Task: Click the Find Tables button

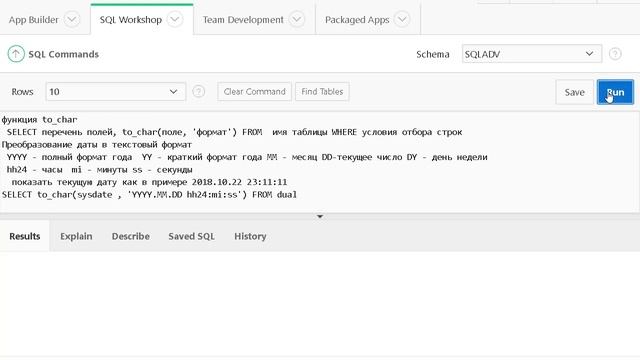Action: click(322, 91)
